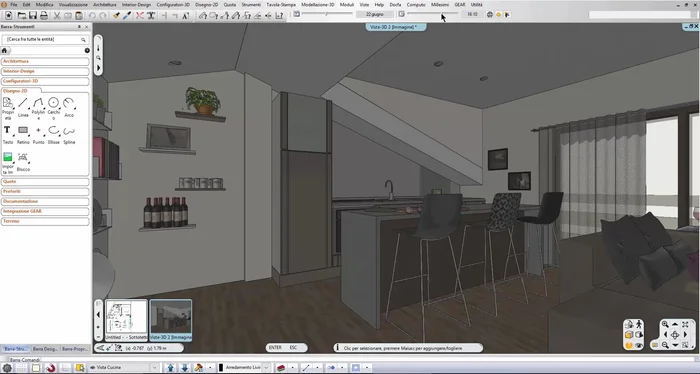Switch to the Barra-Propr tab

(x=74, y=349)
